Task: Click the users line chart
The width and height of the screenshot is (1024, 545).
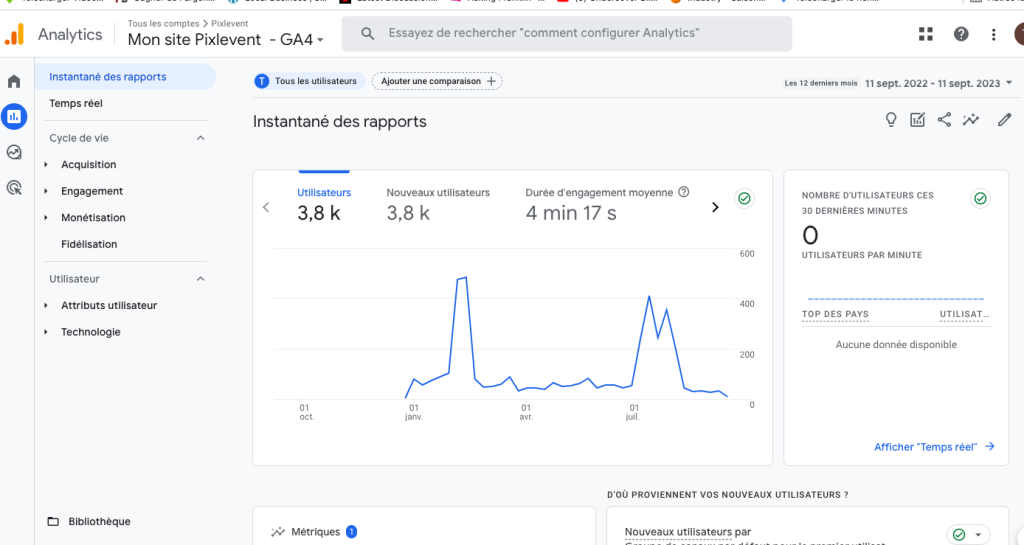Action: [x=502, y=326]
